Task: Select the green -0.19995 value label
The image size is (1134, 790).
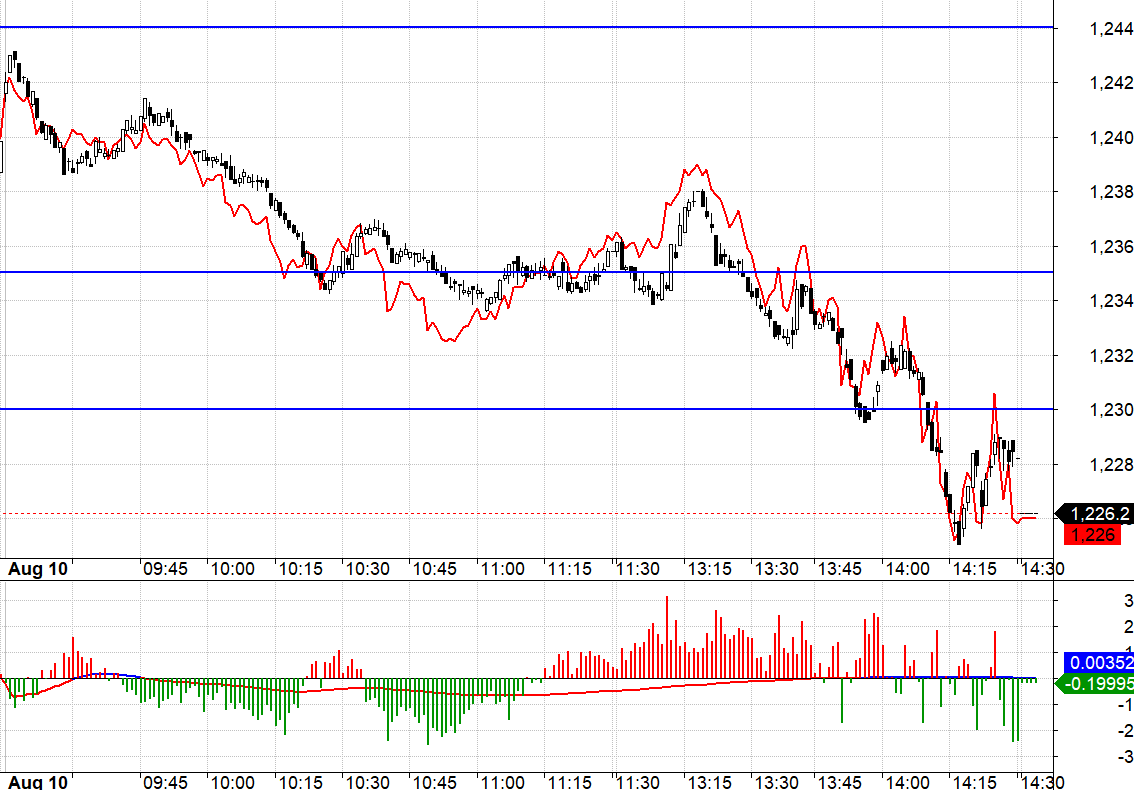Action: [x=1097, y=684]
